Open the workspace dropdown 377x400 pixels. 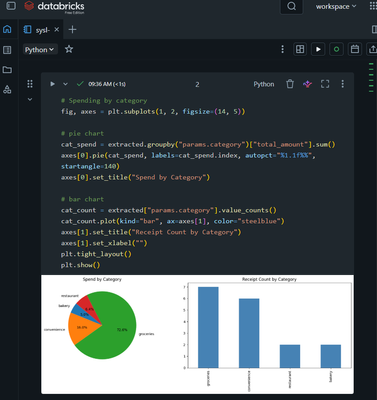pyautogui.click(x=336, y=6)
